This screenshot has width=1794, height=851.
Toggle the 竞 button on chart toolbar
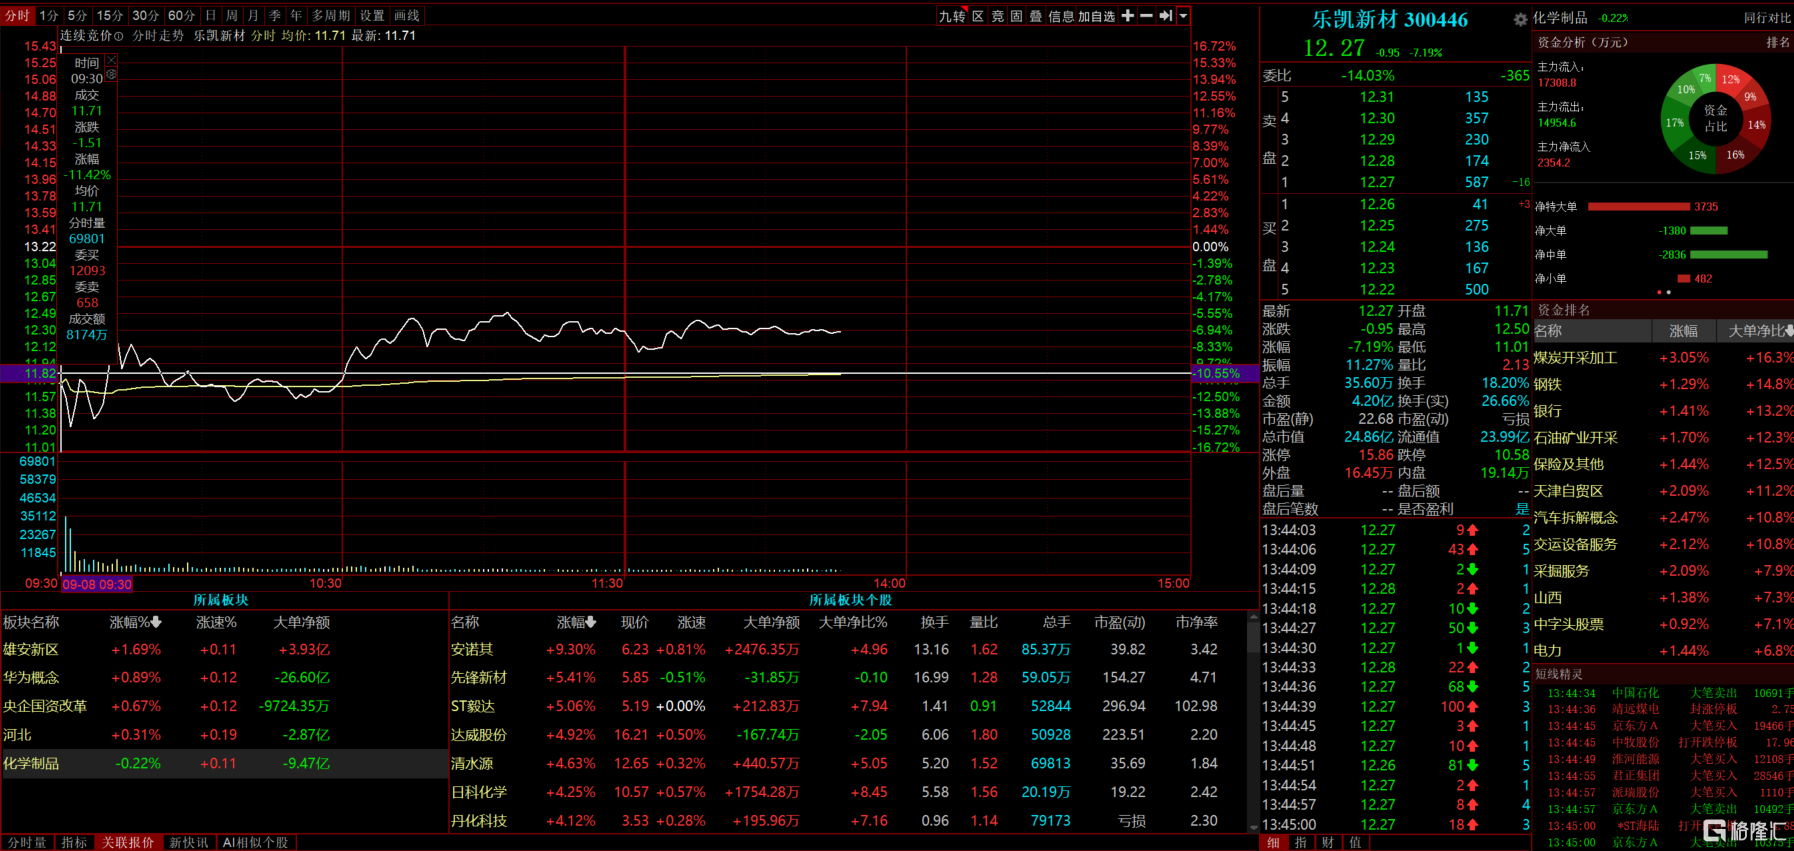(x=997, y=16)
